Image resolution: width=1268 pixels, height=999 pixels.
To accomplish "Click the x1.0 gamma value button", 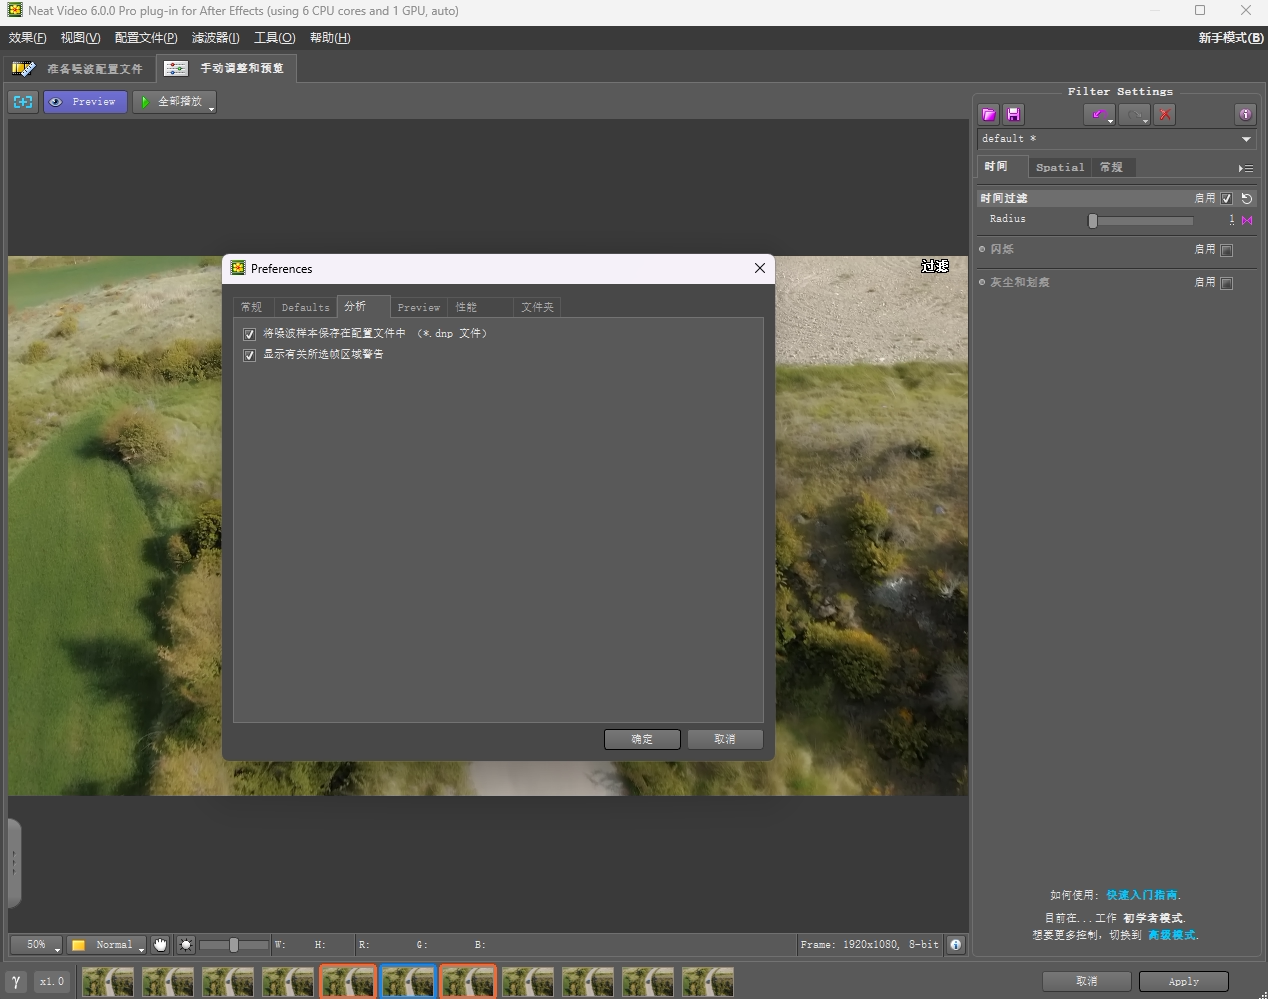I will pos(52,982).
